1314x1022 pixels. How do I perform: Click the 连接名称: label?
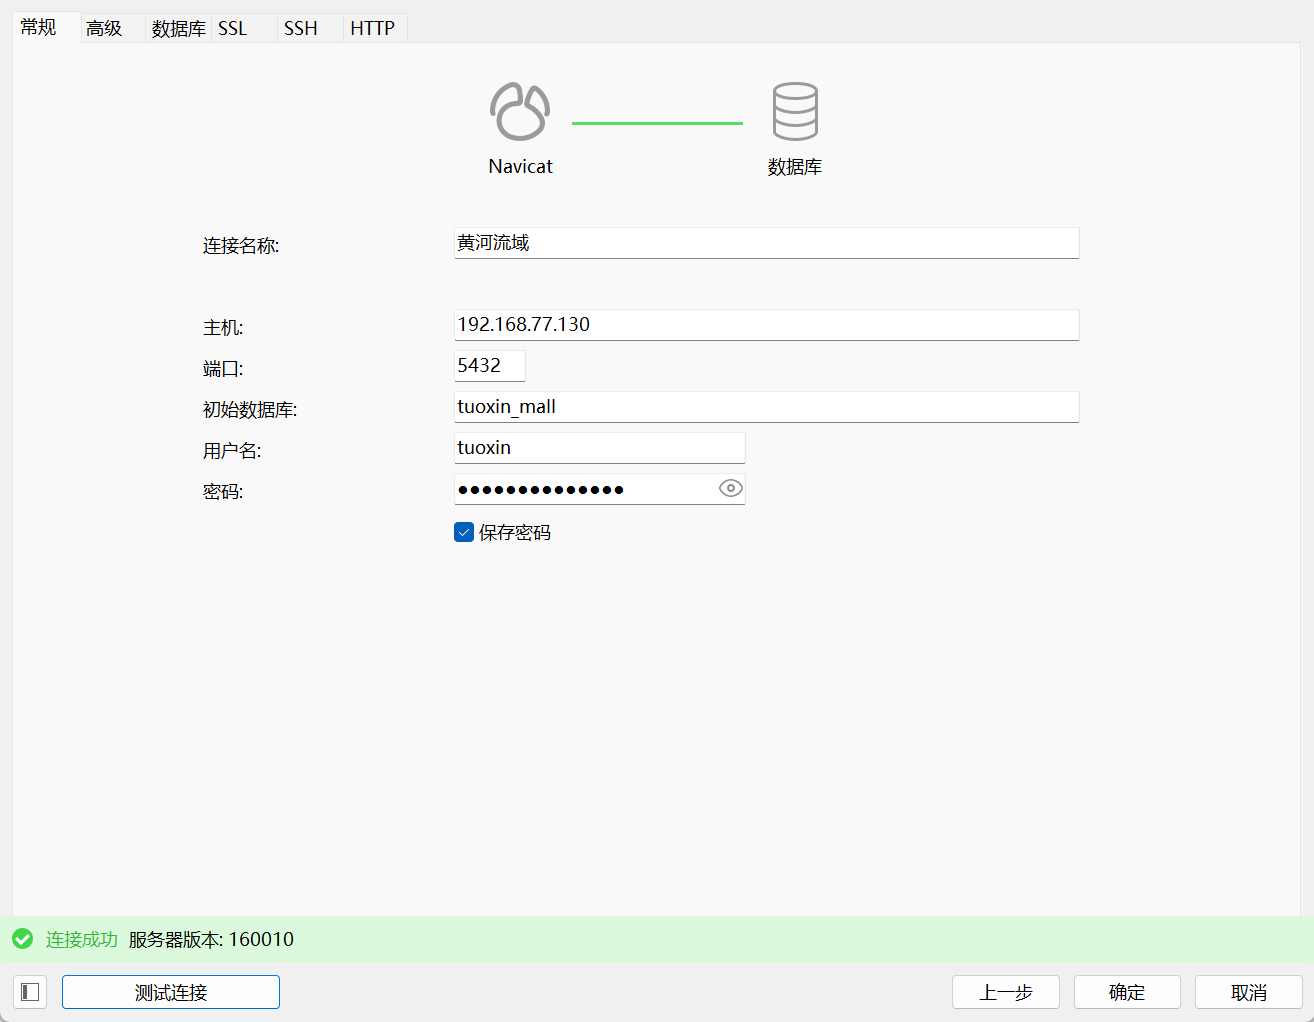(241, 246)
